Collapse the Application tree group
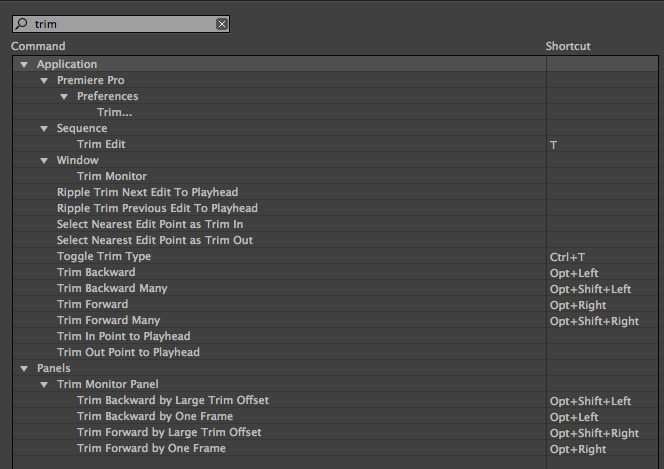Viewport: 664px width, 469px height. 25,65
